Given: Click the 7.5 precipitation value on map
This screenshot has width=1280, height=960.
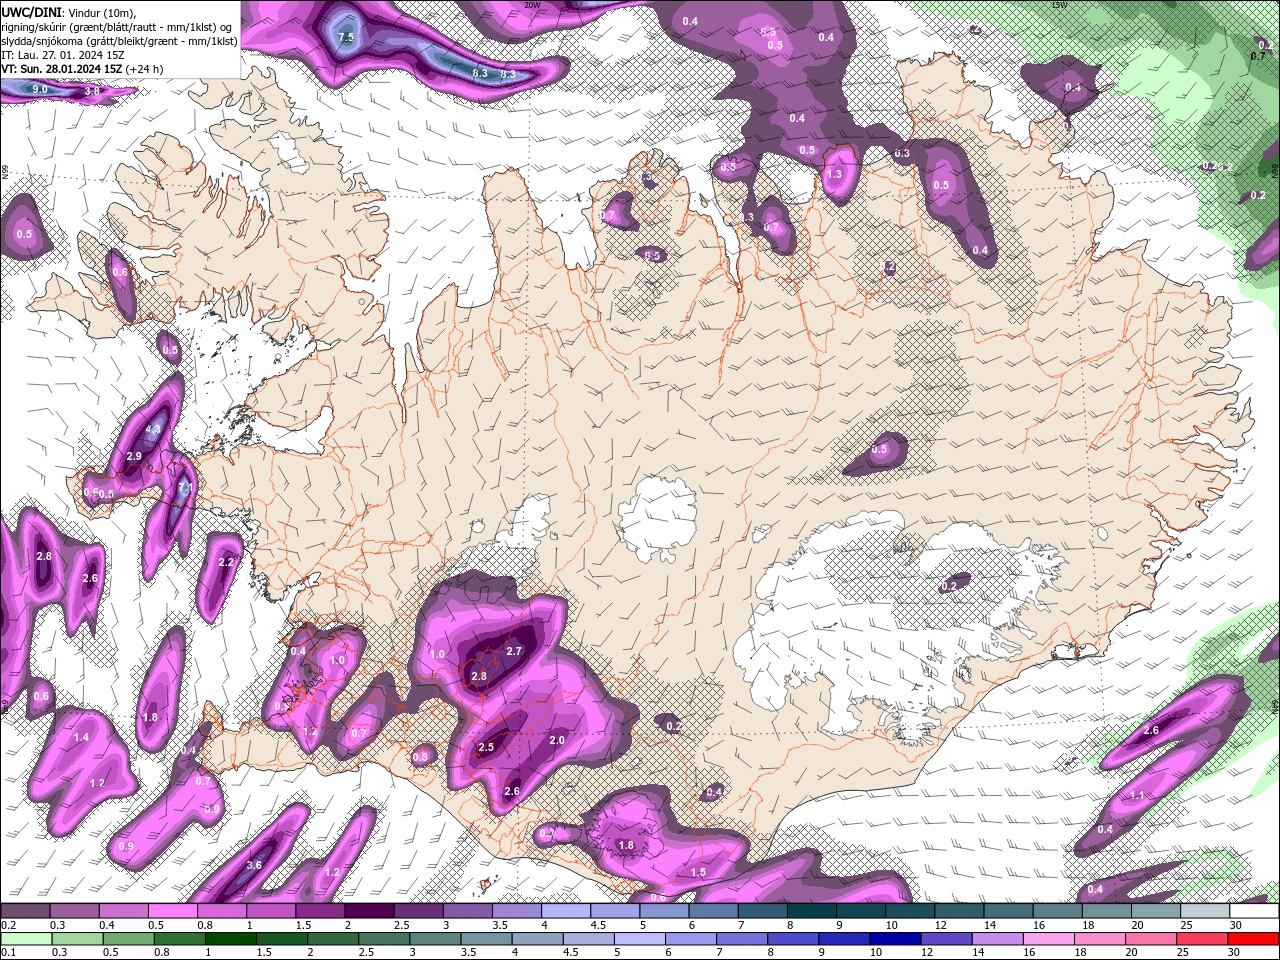Looking at the screenshot, I should (x=346, y=37).
